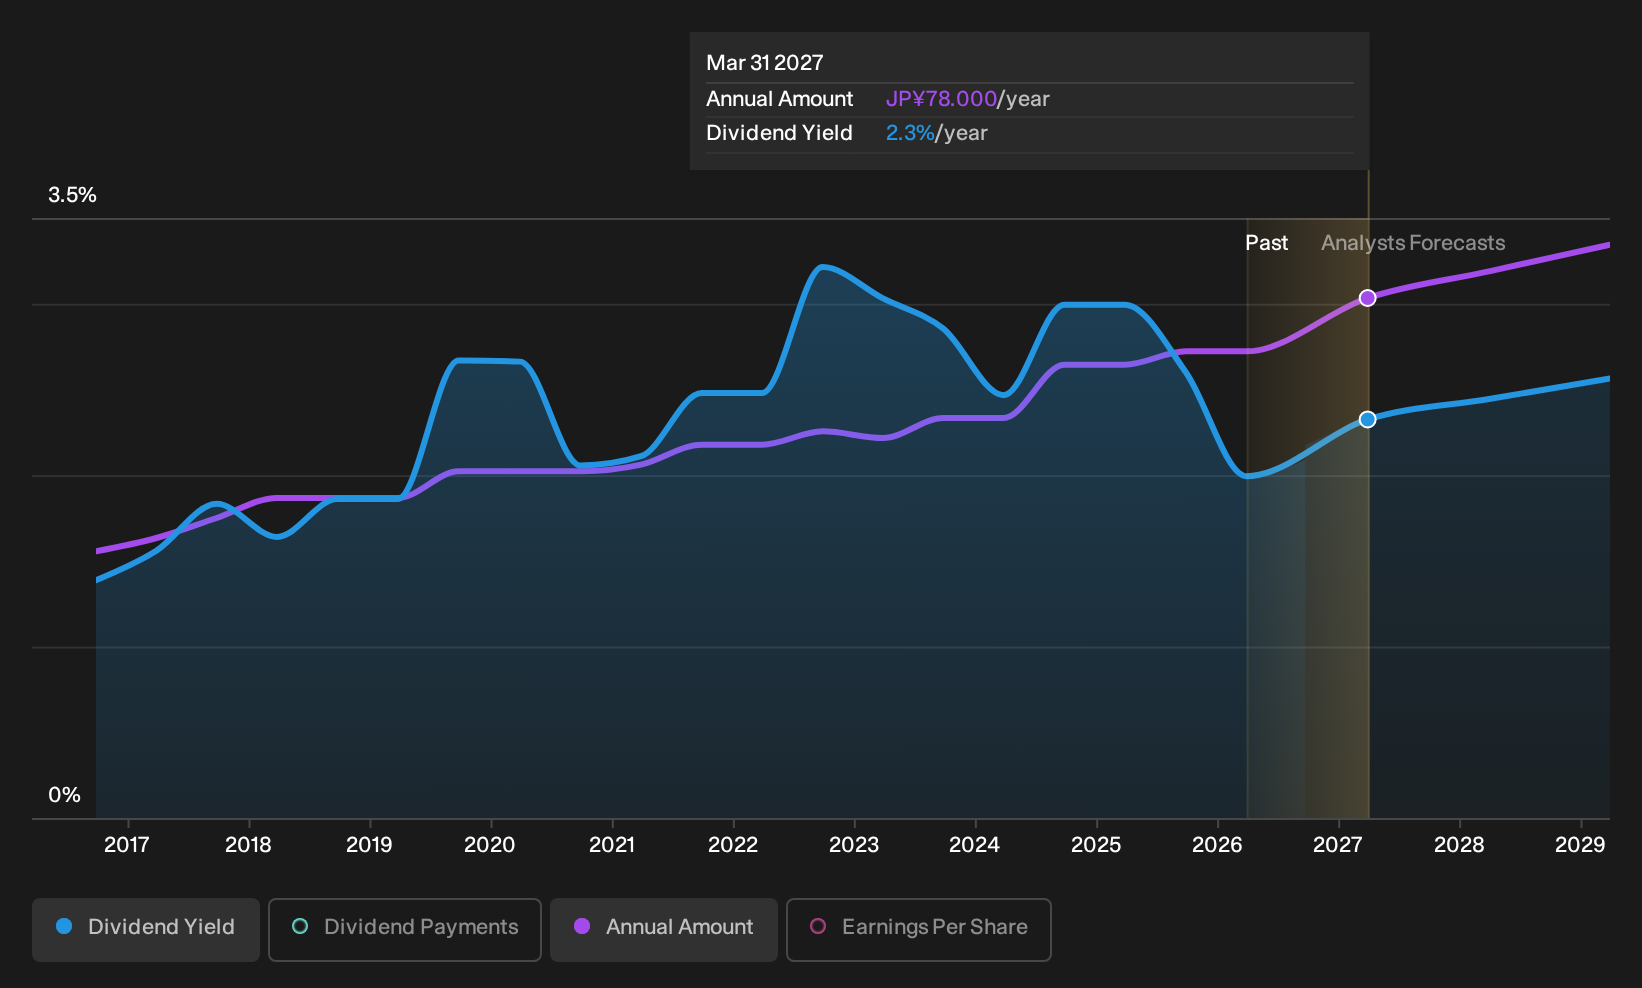The image size is (1642, 988).
Task: Toggle the Dividend Yield legend button
Action: coord(146,929)
